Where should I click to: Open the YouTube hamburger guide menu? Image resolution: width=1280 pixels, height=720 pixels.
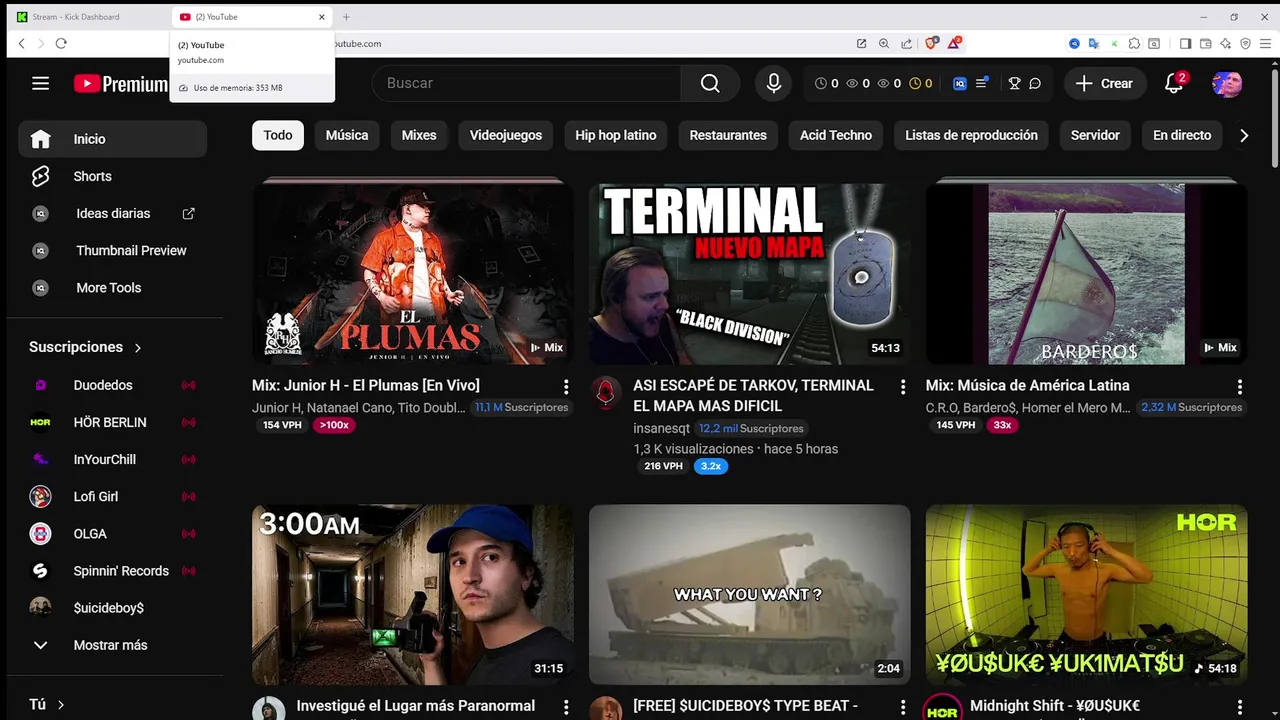40,84
